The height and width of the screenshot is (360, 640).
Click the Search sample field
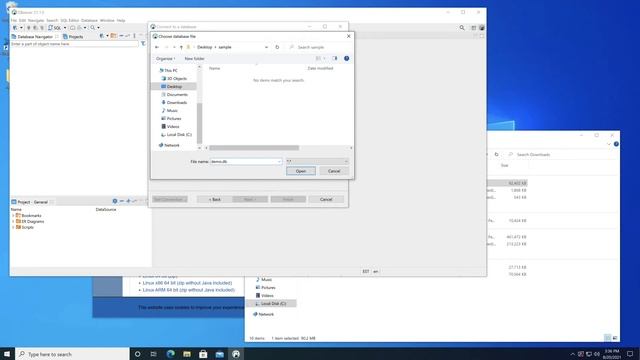point(318,47)
